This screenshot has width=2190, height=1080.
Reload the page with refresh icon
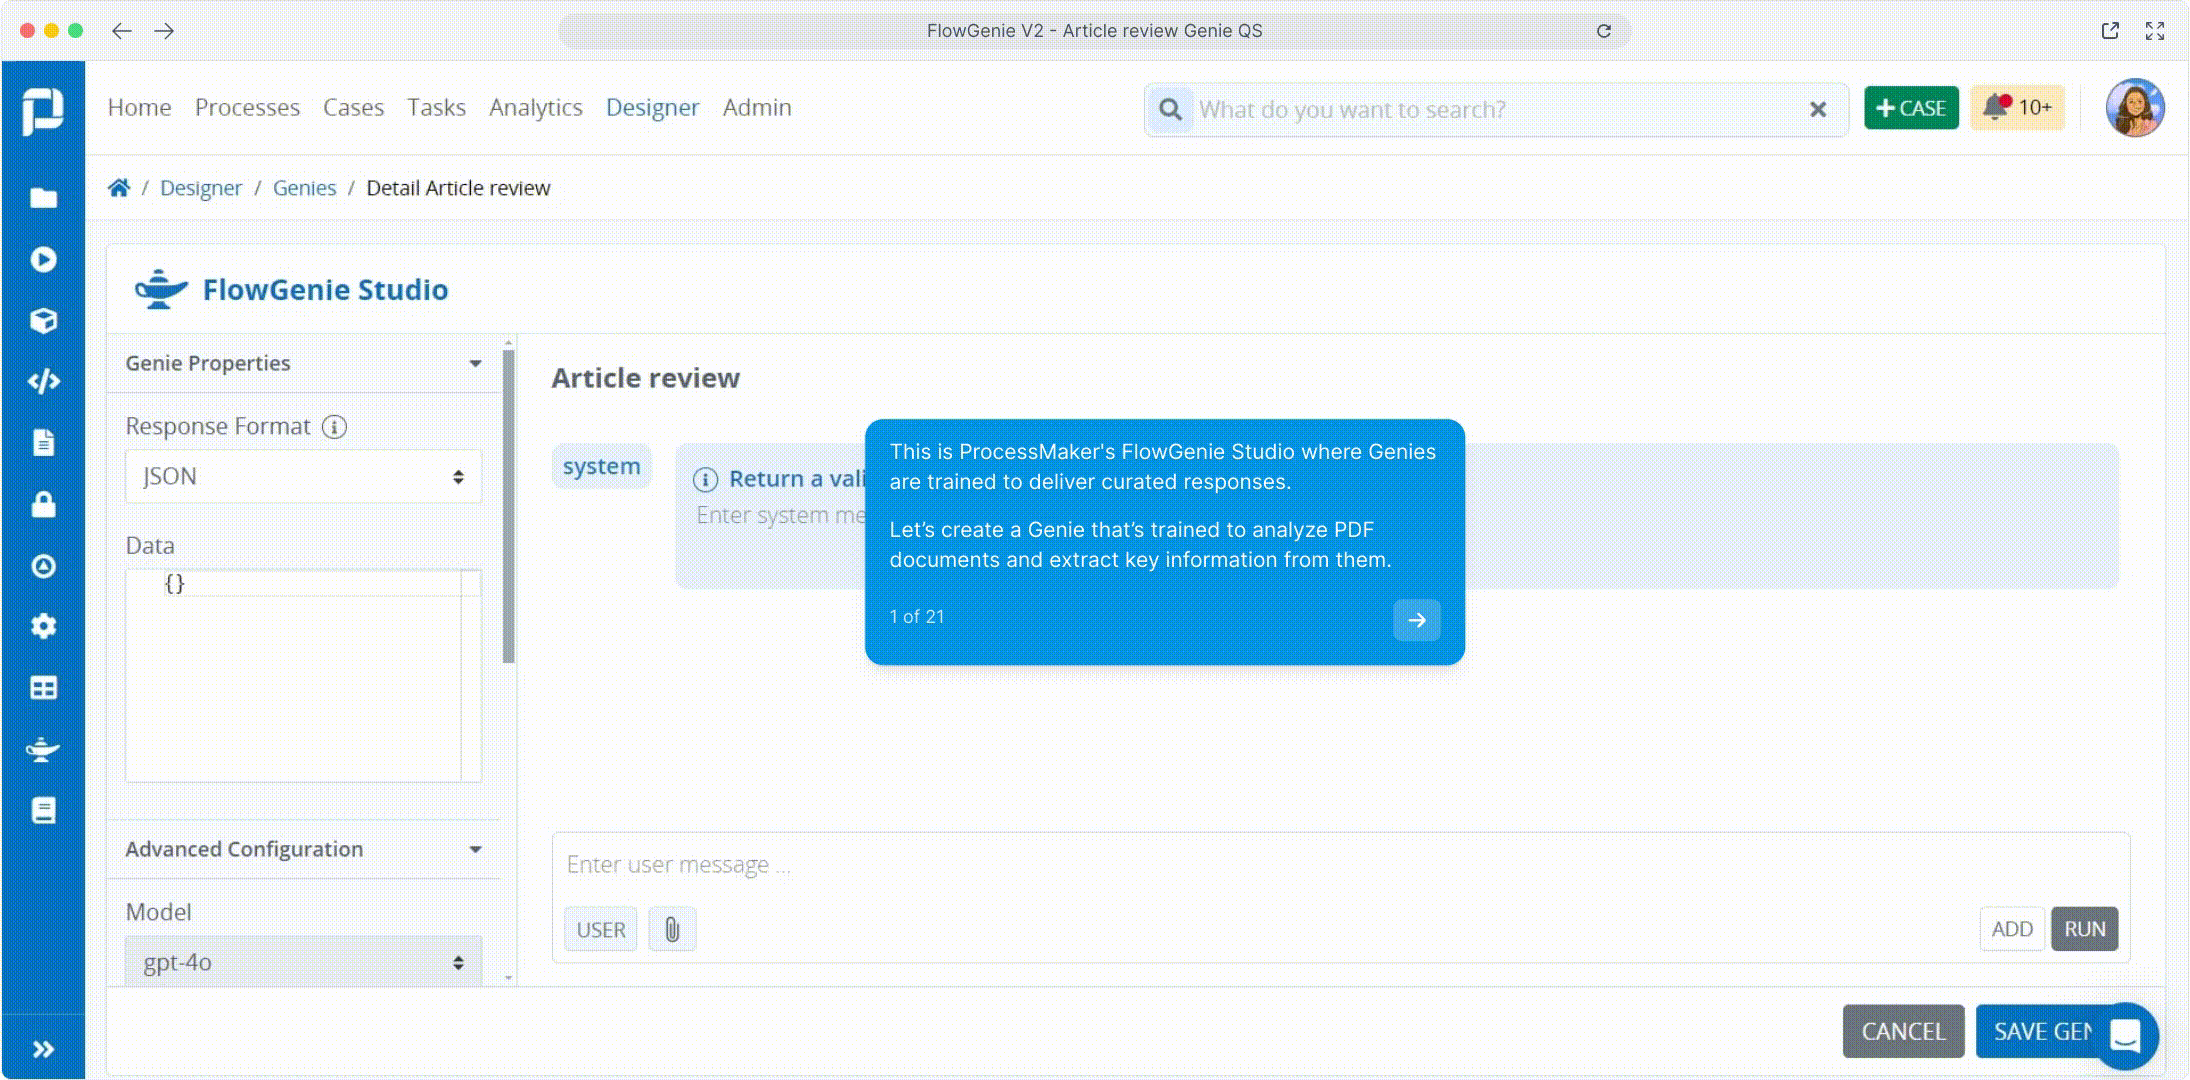pyautogui.click(x=1604, y=31)
